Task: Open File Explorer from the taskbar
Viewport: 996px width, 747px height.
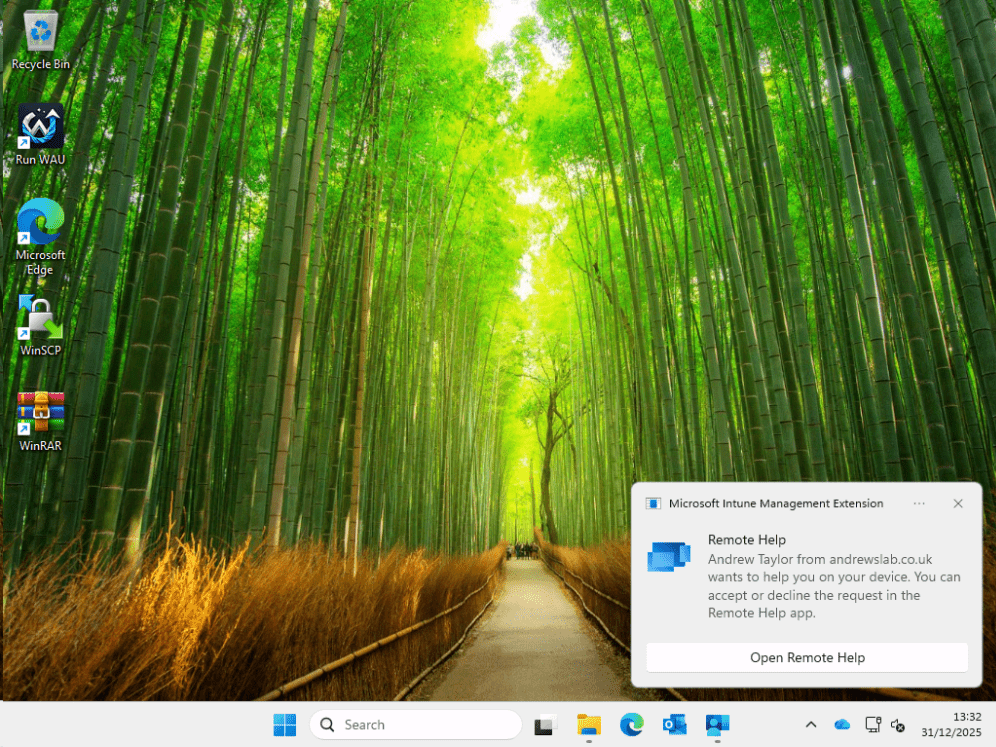Action: click(588, 724)
